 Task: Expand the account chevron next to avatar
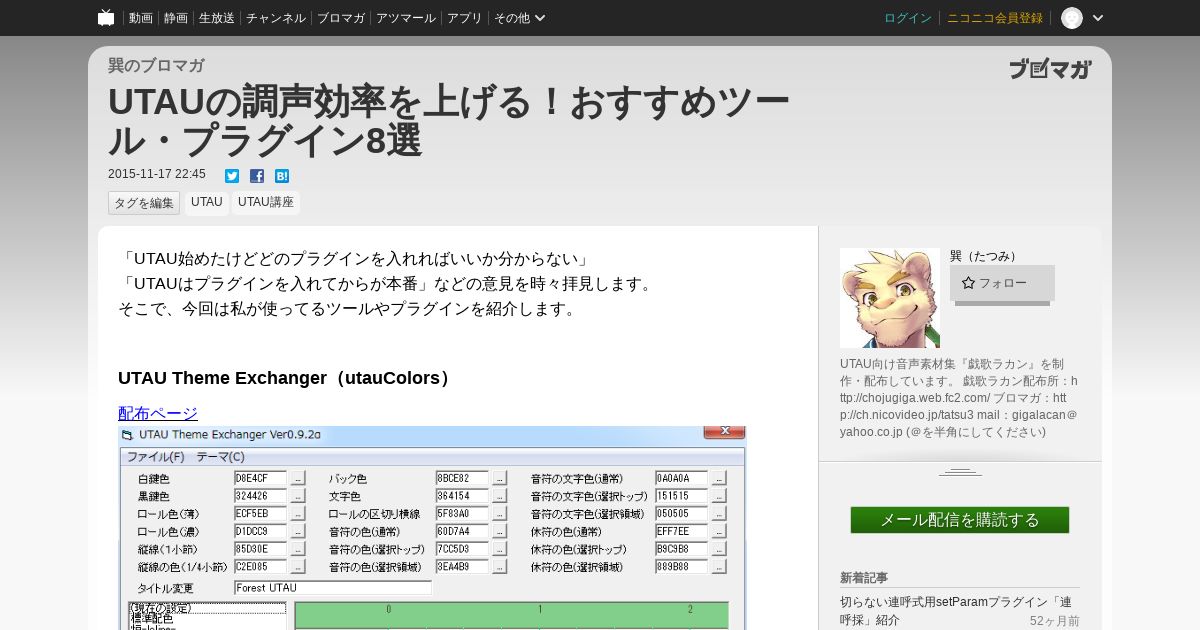pyautogui.click(x=1098, y=18)
